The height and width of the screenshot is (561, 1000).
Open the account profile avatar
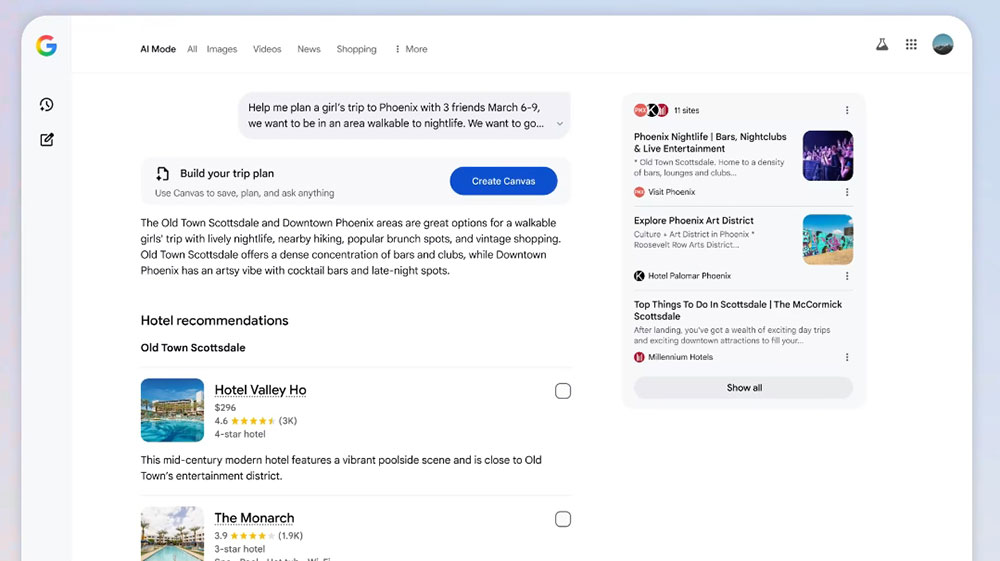(x=942, y=45)
